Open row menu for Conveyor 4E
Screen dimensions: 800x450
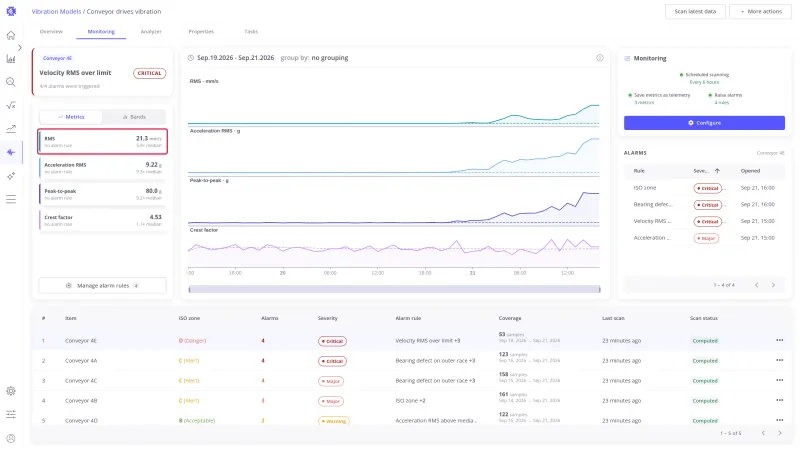pos(780,340)
